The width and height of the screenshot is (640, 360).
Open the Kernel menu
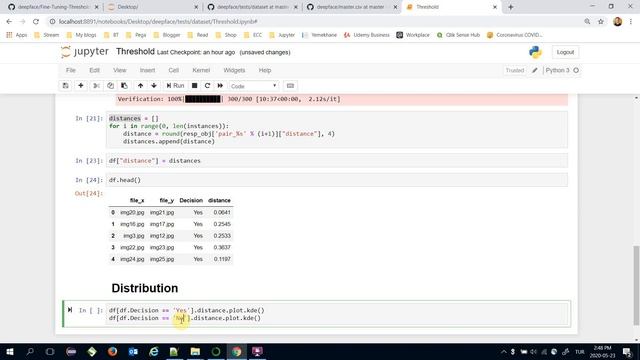click(201, 70)
